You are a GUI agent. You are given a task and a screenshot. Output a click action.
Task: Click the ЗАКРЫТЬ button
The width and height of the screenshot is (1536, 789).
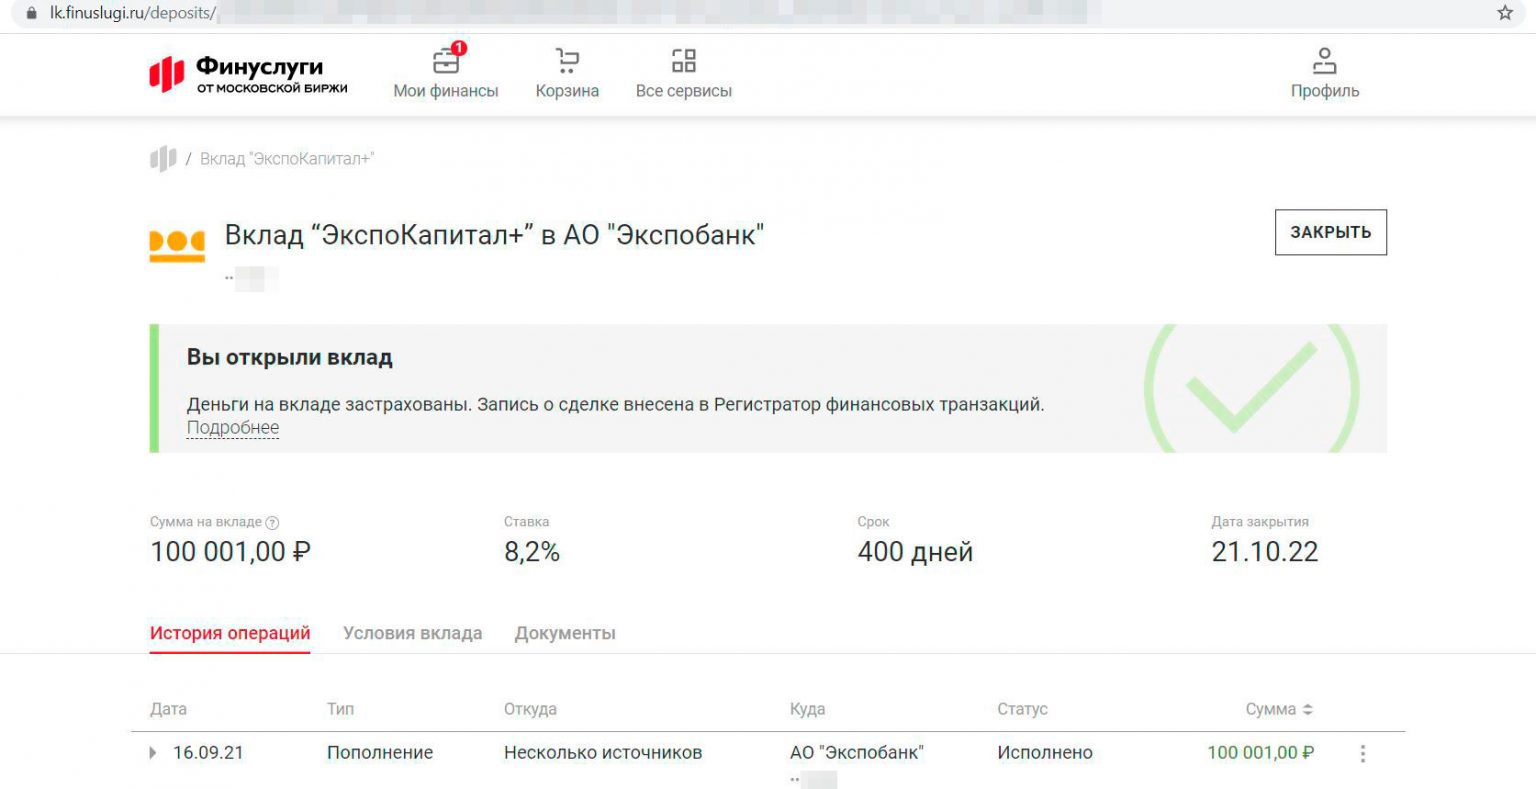(x=1330, y=232)
